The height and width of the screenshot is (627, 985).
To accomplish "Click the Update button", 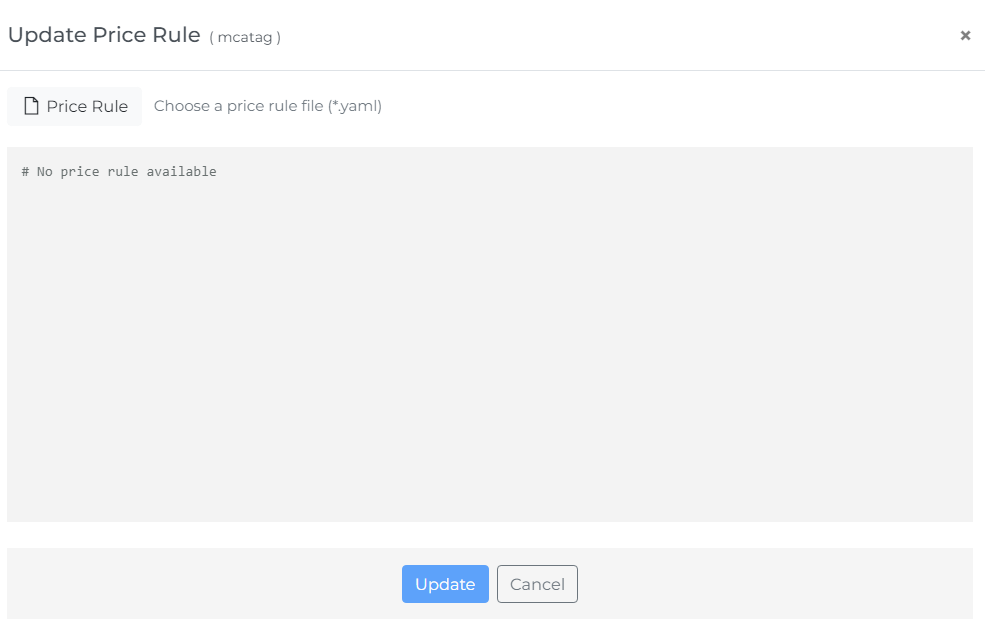I will tap(445, 584).
